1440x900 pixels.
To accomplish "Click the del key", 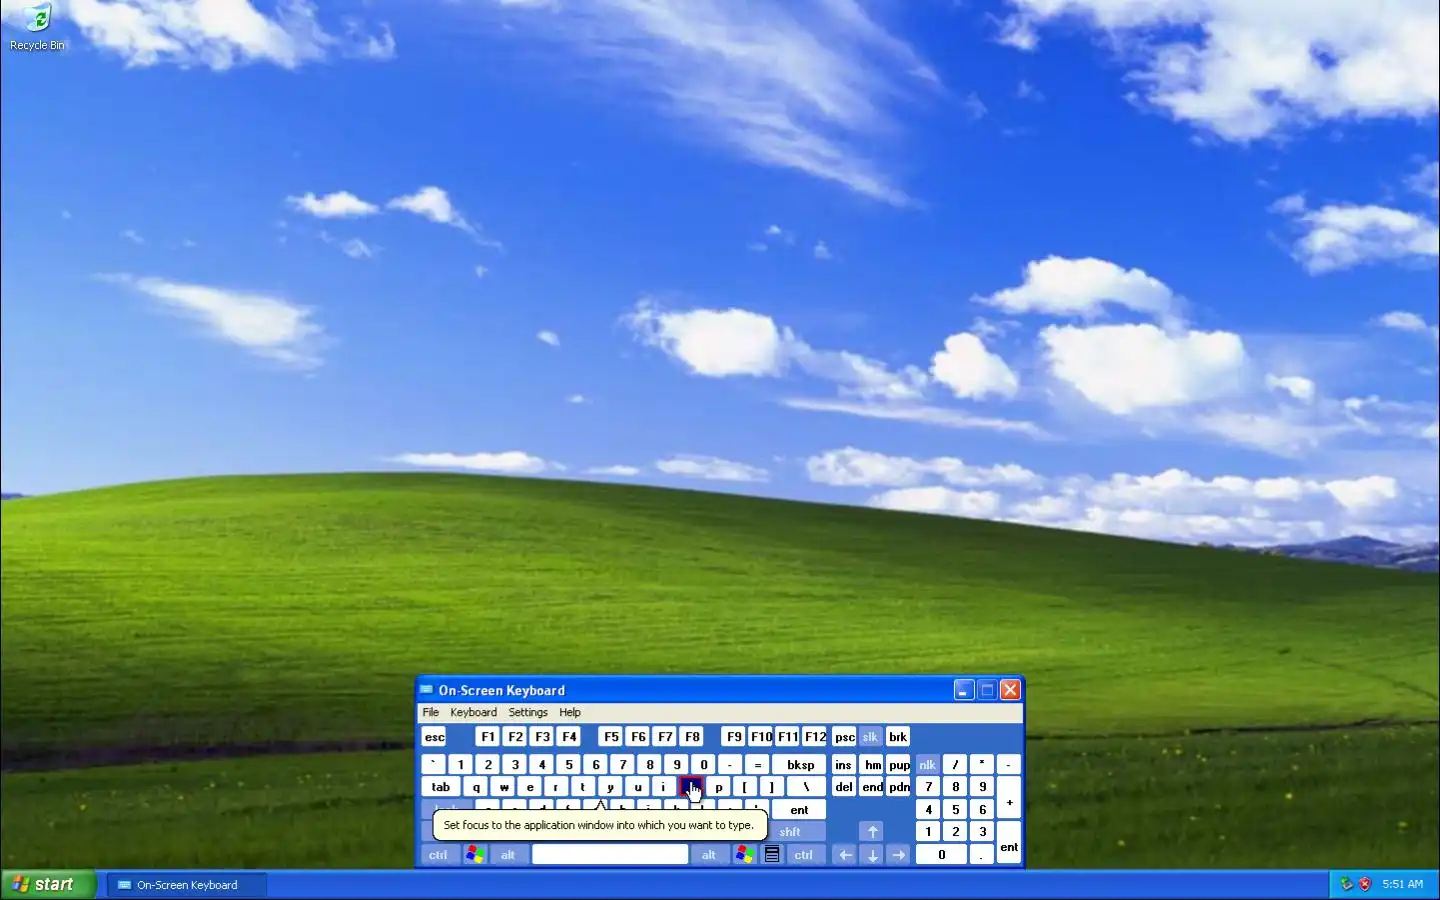I will click(x=843, y=787).
